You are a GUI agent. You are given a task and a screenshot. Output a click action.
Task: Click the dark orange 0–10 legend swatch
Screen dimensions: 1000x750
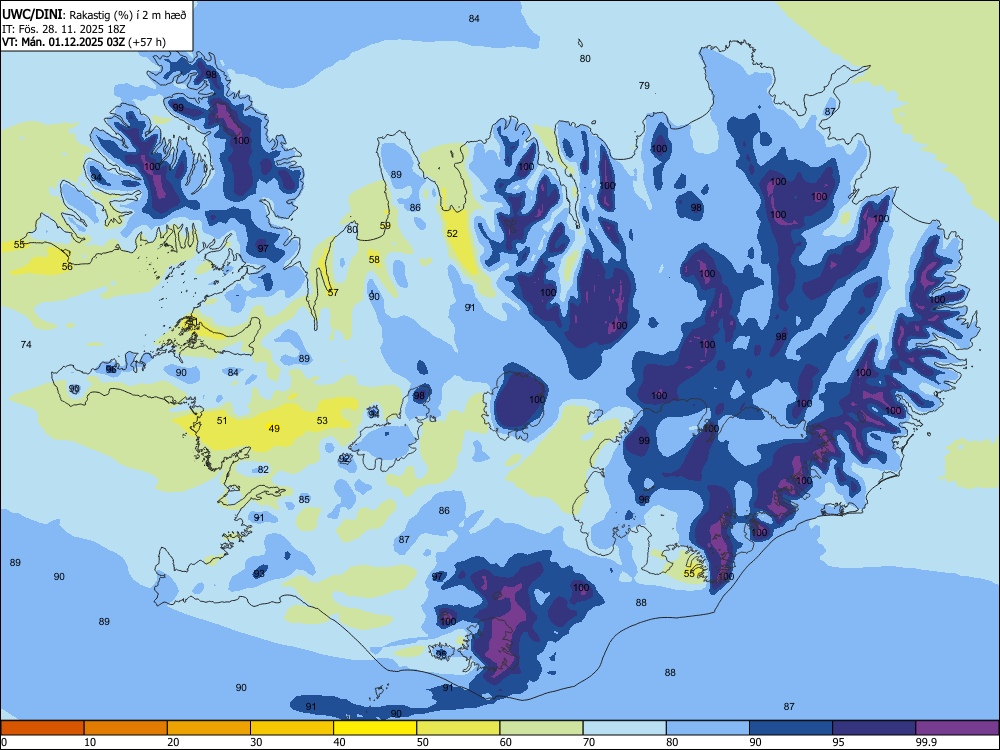click(42, 728)
